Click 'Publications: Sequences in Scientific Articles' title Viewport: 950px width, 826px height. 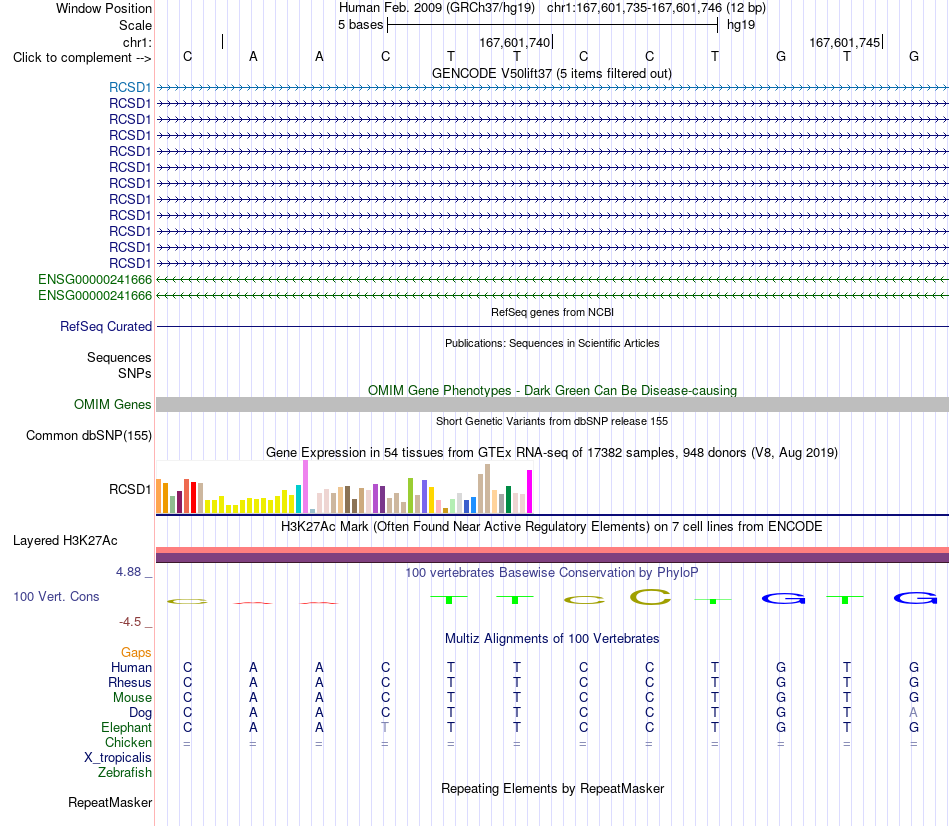(552, 343)
